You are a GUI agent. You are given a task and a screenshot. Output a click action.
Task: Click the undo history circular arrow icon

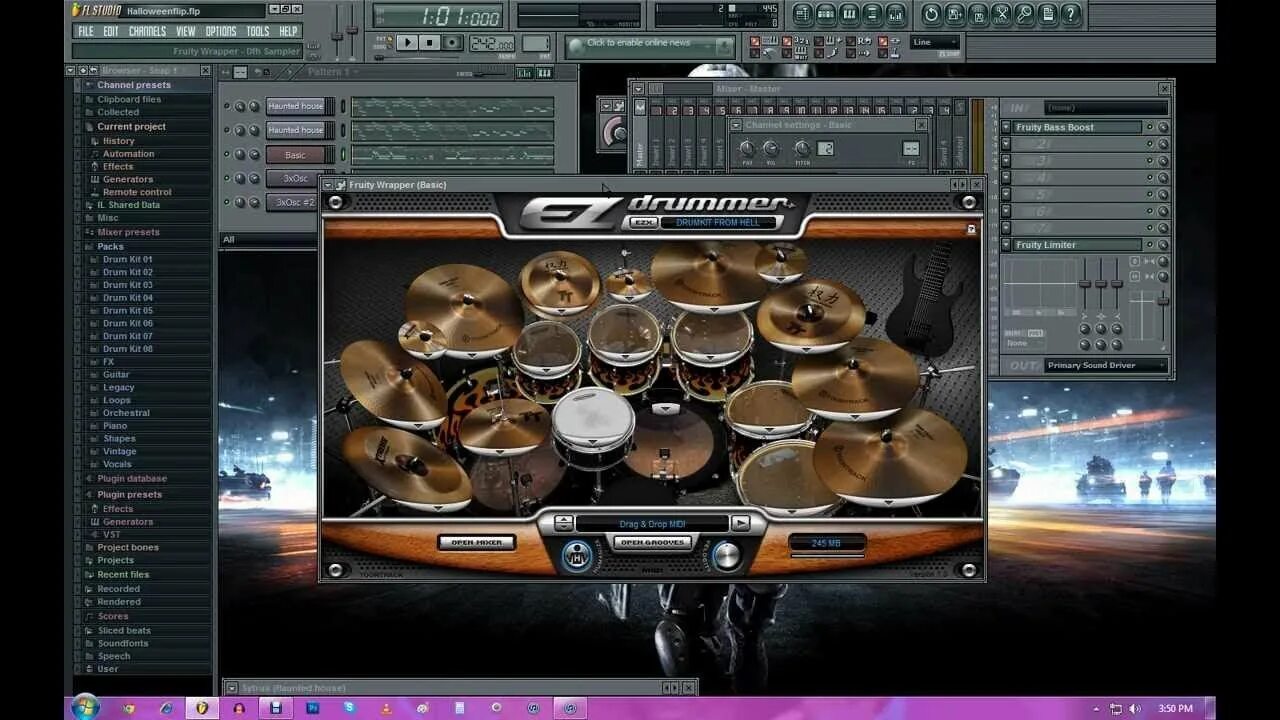click(x=932, y=14)
